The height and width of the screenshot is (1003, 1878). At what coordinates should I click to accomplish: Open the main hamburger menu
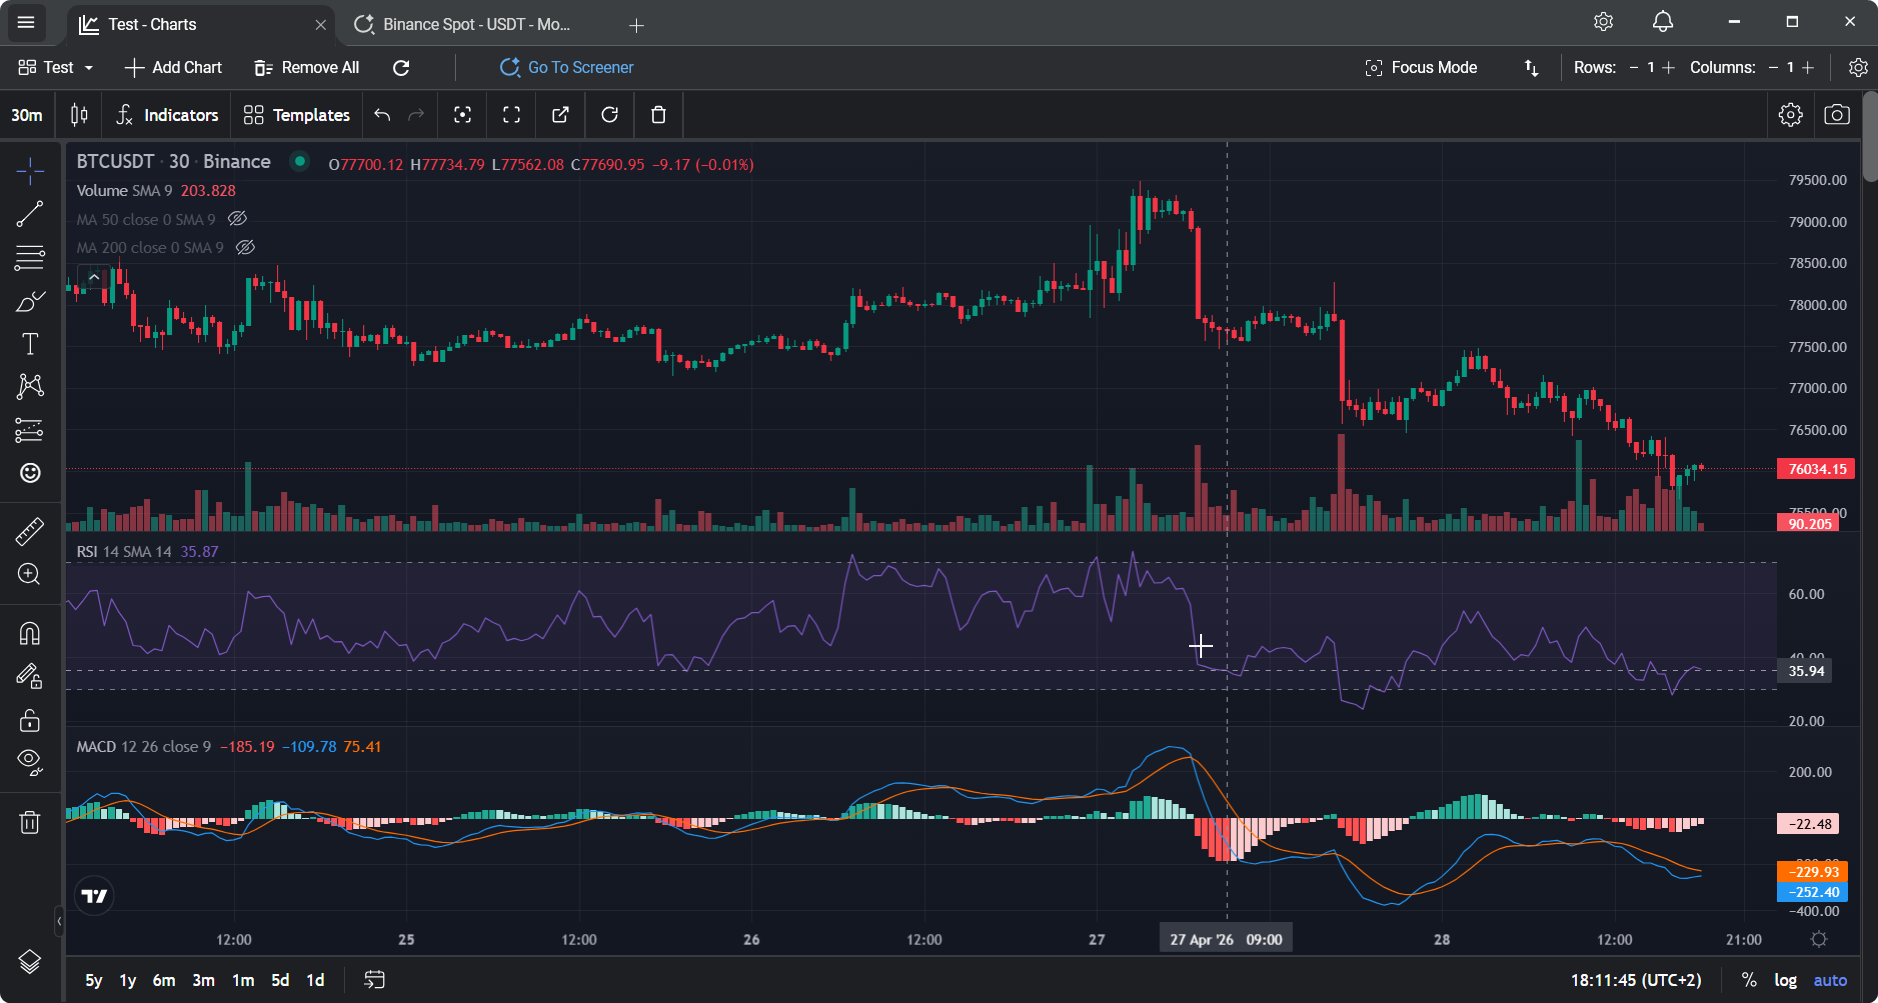26,22
